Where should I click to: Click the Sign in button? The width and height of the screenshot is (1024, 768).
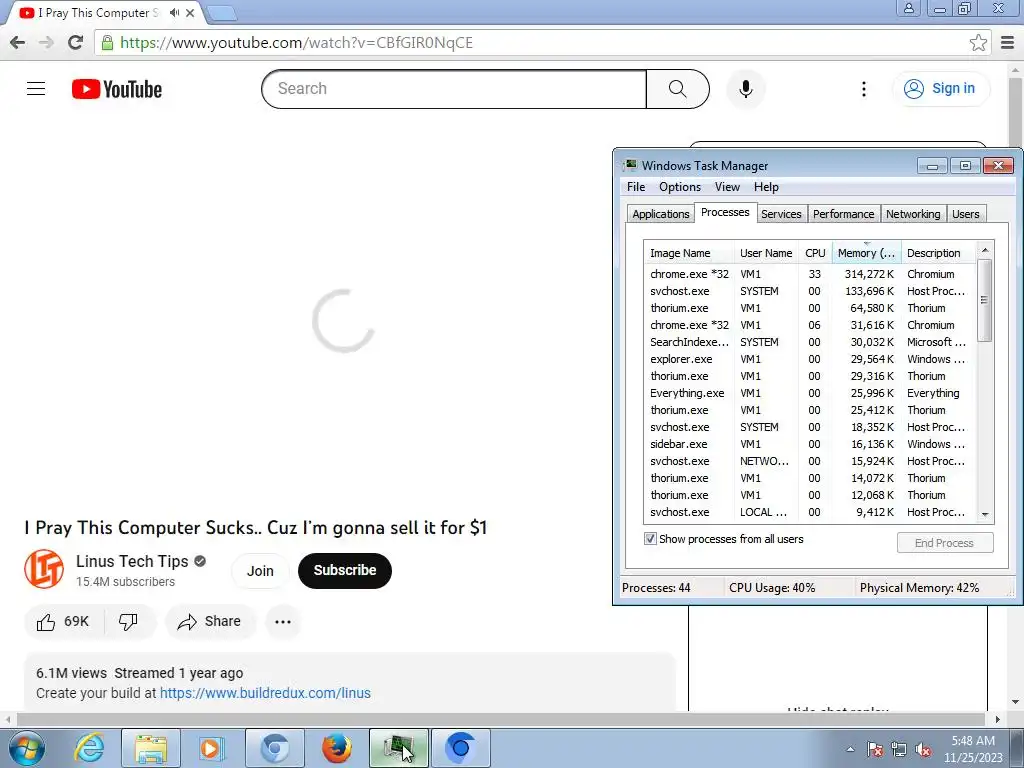tap(941, 89)
